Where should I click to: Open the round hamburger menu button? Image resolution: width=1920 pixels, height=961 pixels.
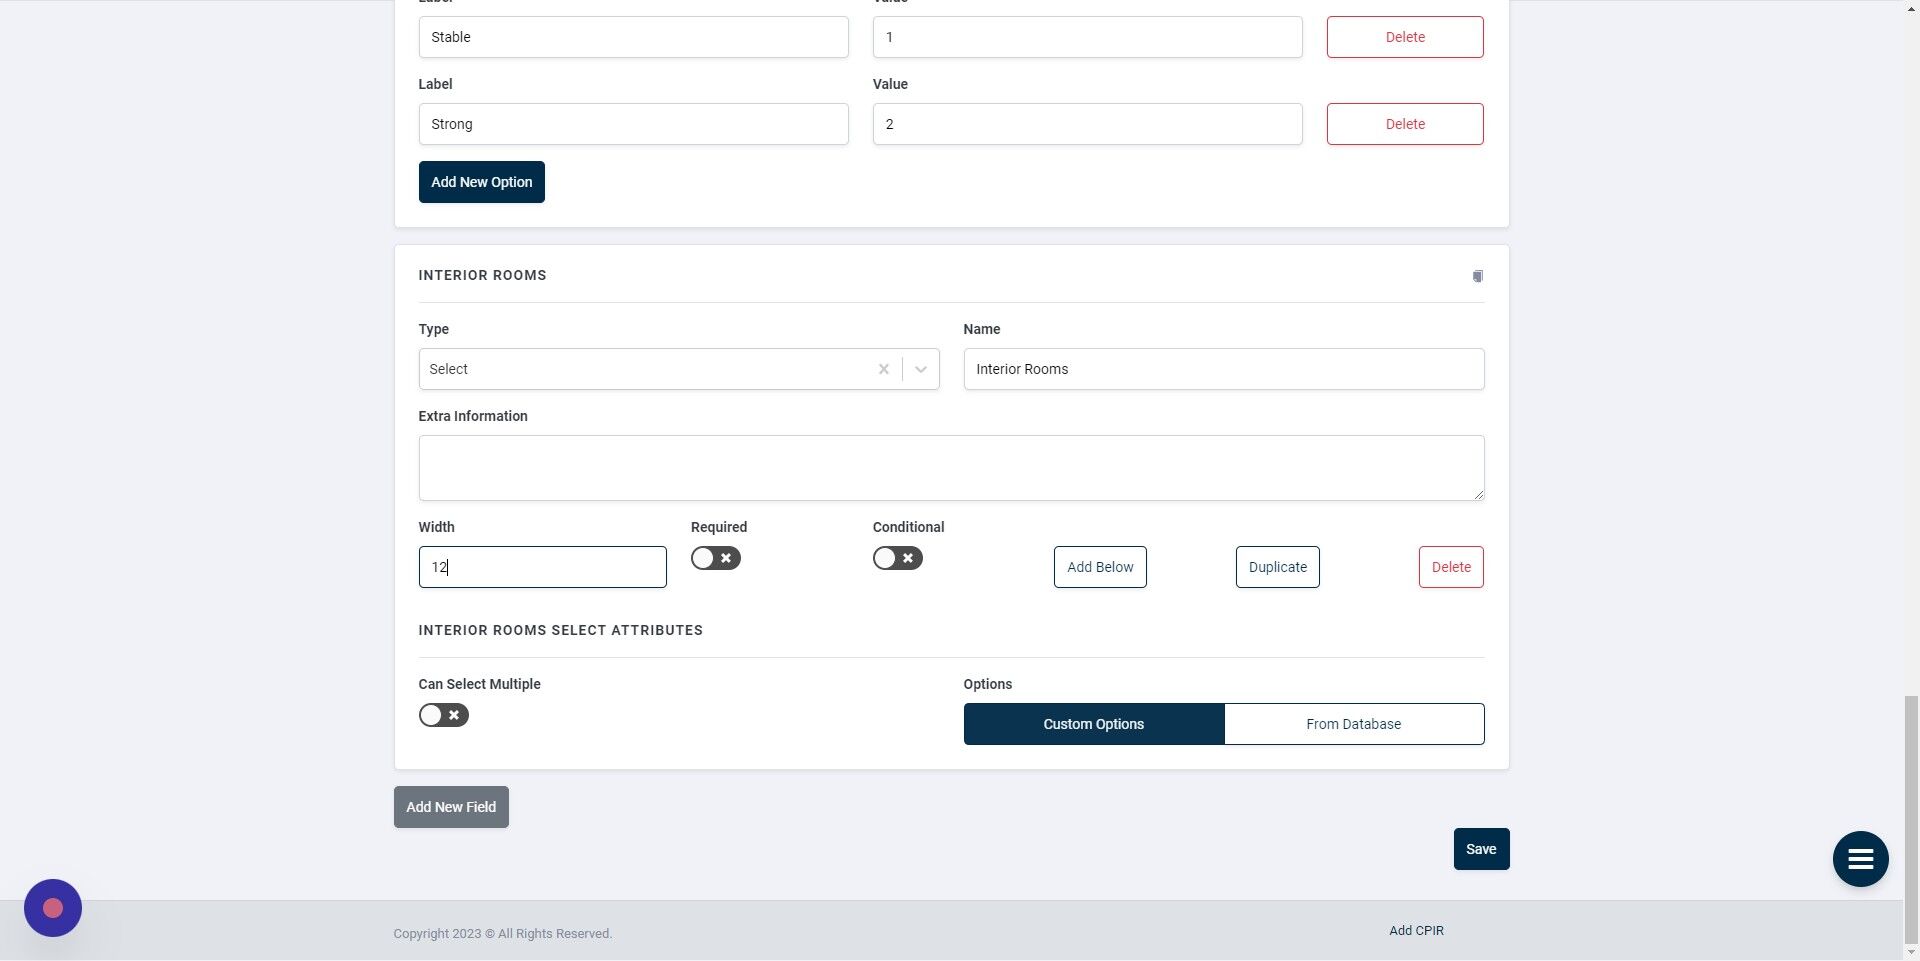coord(1860,859)
